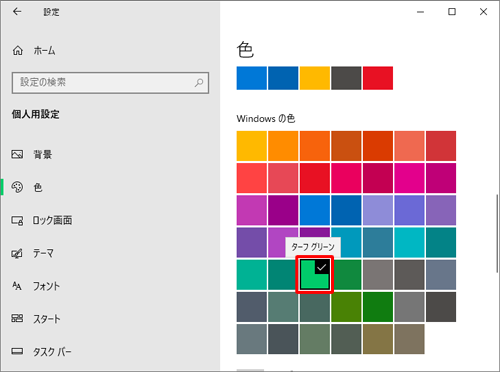The height and width of the screenshot is (372, 500).
Task: Go back using the arrow beside 設定
Action: click(x=17, y=12)
